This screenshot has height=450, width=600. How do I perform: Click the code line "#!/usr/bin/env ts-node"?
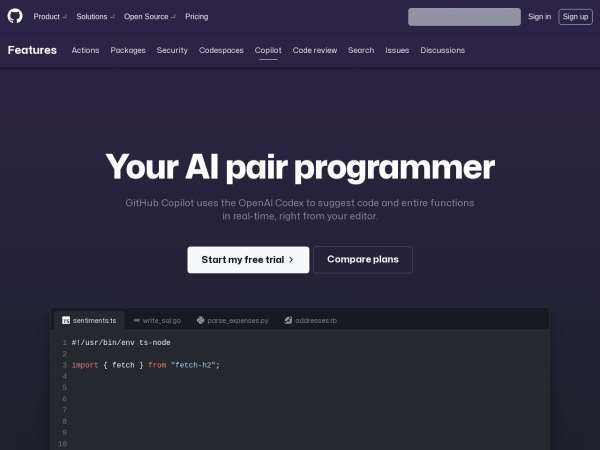[x=121, y=342]
